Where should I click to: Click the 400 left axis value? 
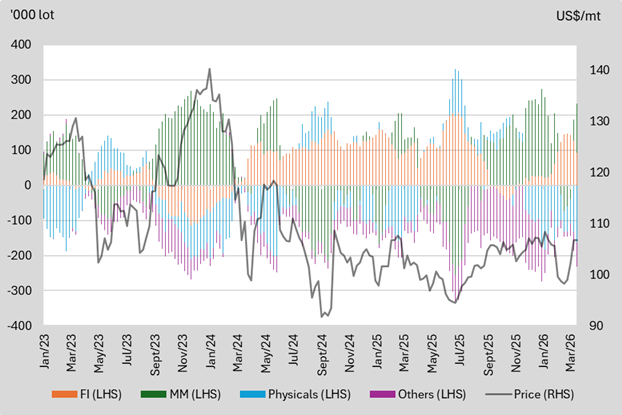point(21,44)
